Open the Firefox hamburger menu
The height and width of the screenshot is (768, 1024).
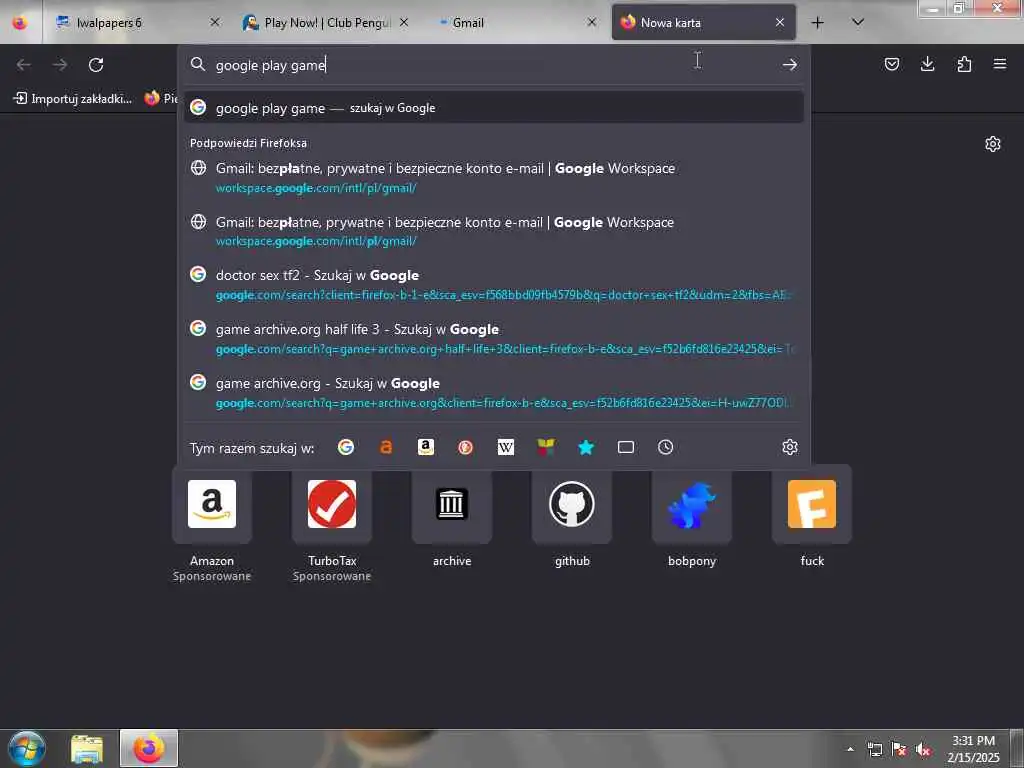pyautogui.click(x=1000, y=64)
